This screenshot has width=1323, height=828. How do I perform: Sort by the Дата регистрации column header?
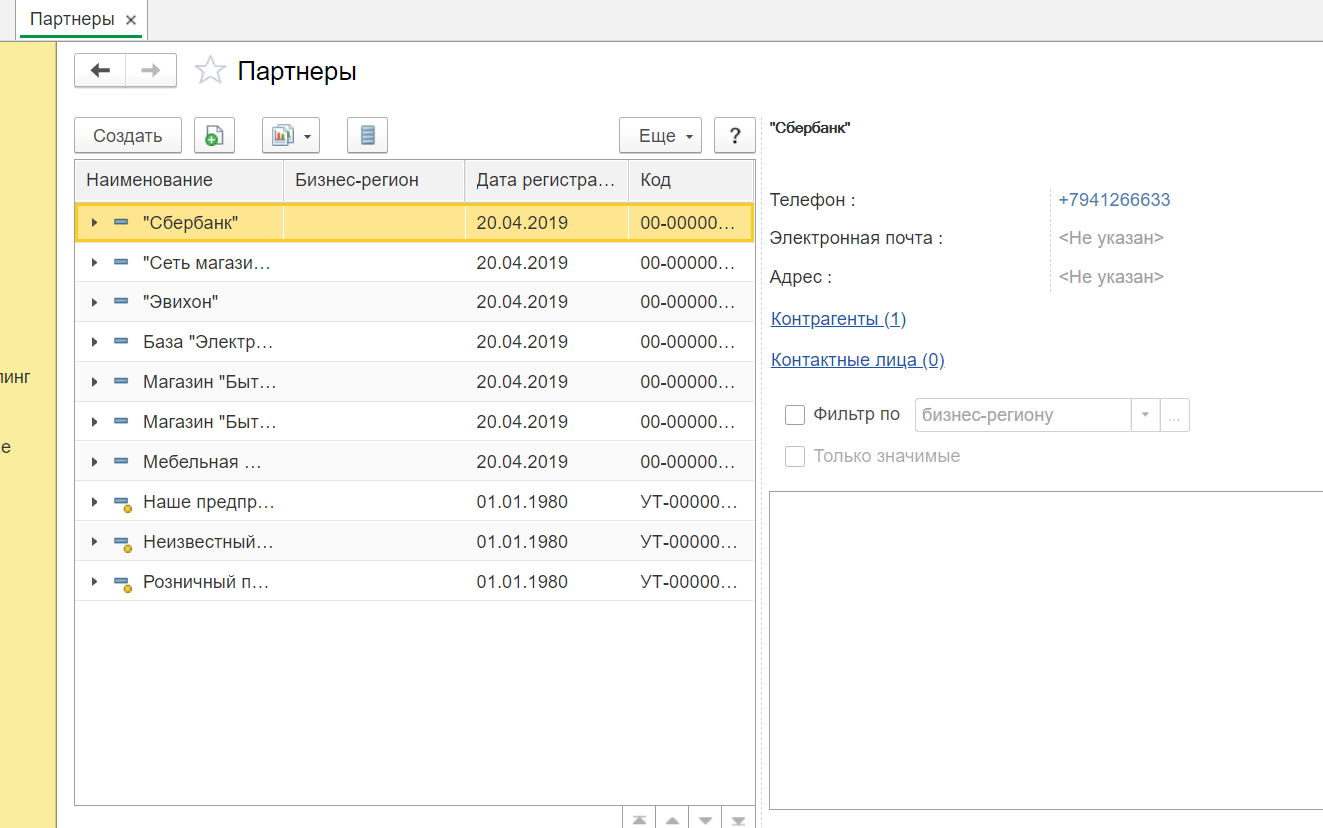[546, 180]
